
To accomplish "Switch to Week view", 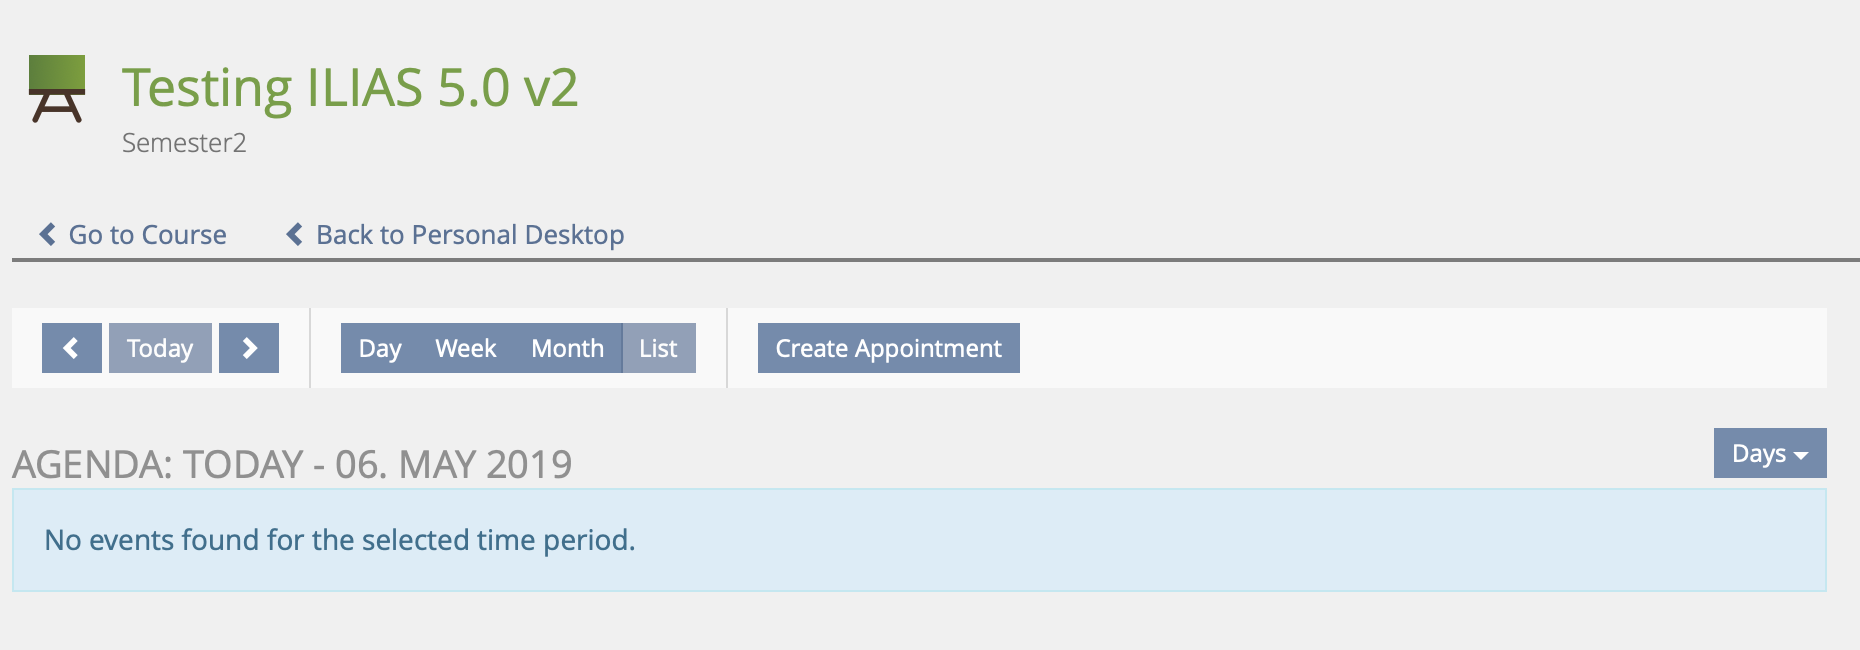I will 465,348.
